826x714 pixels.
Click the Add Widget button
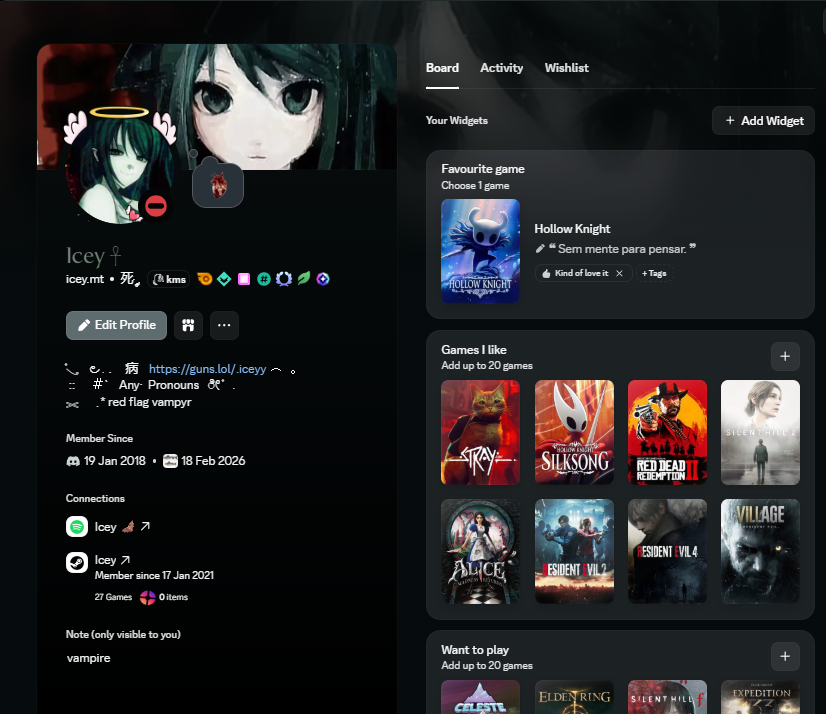[x=763, y=121]
